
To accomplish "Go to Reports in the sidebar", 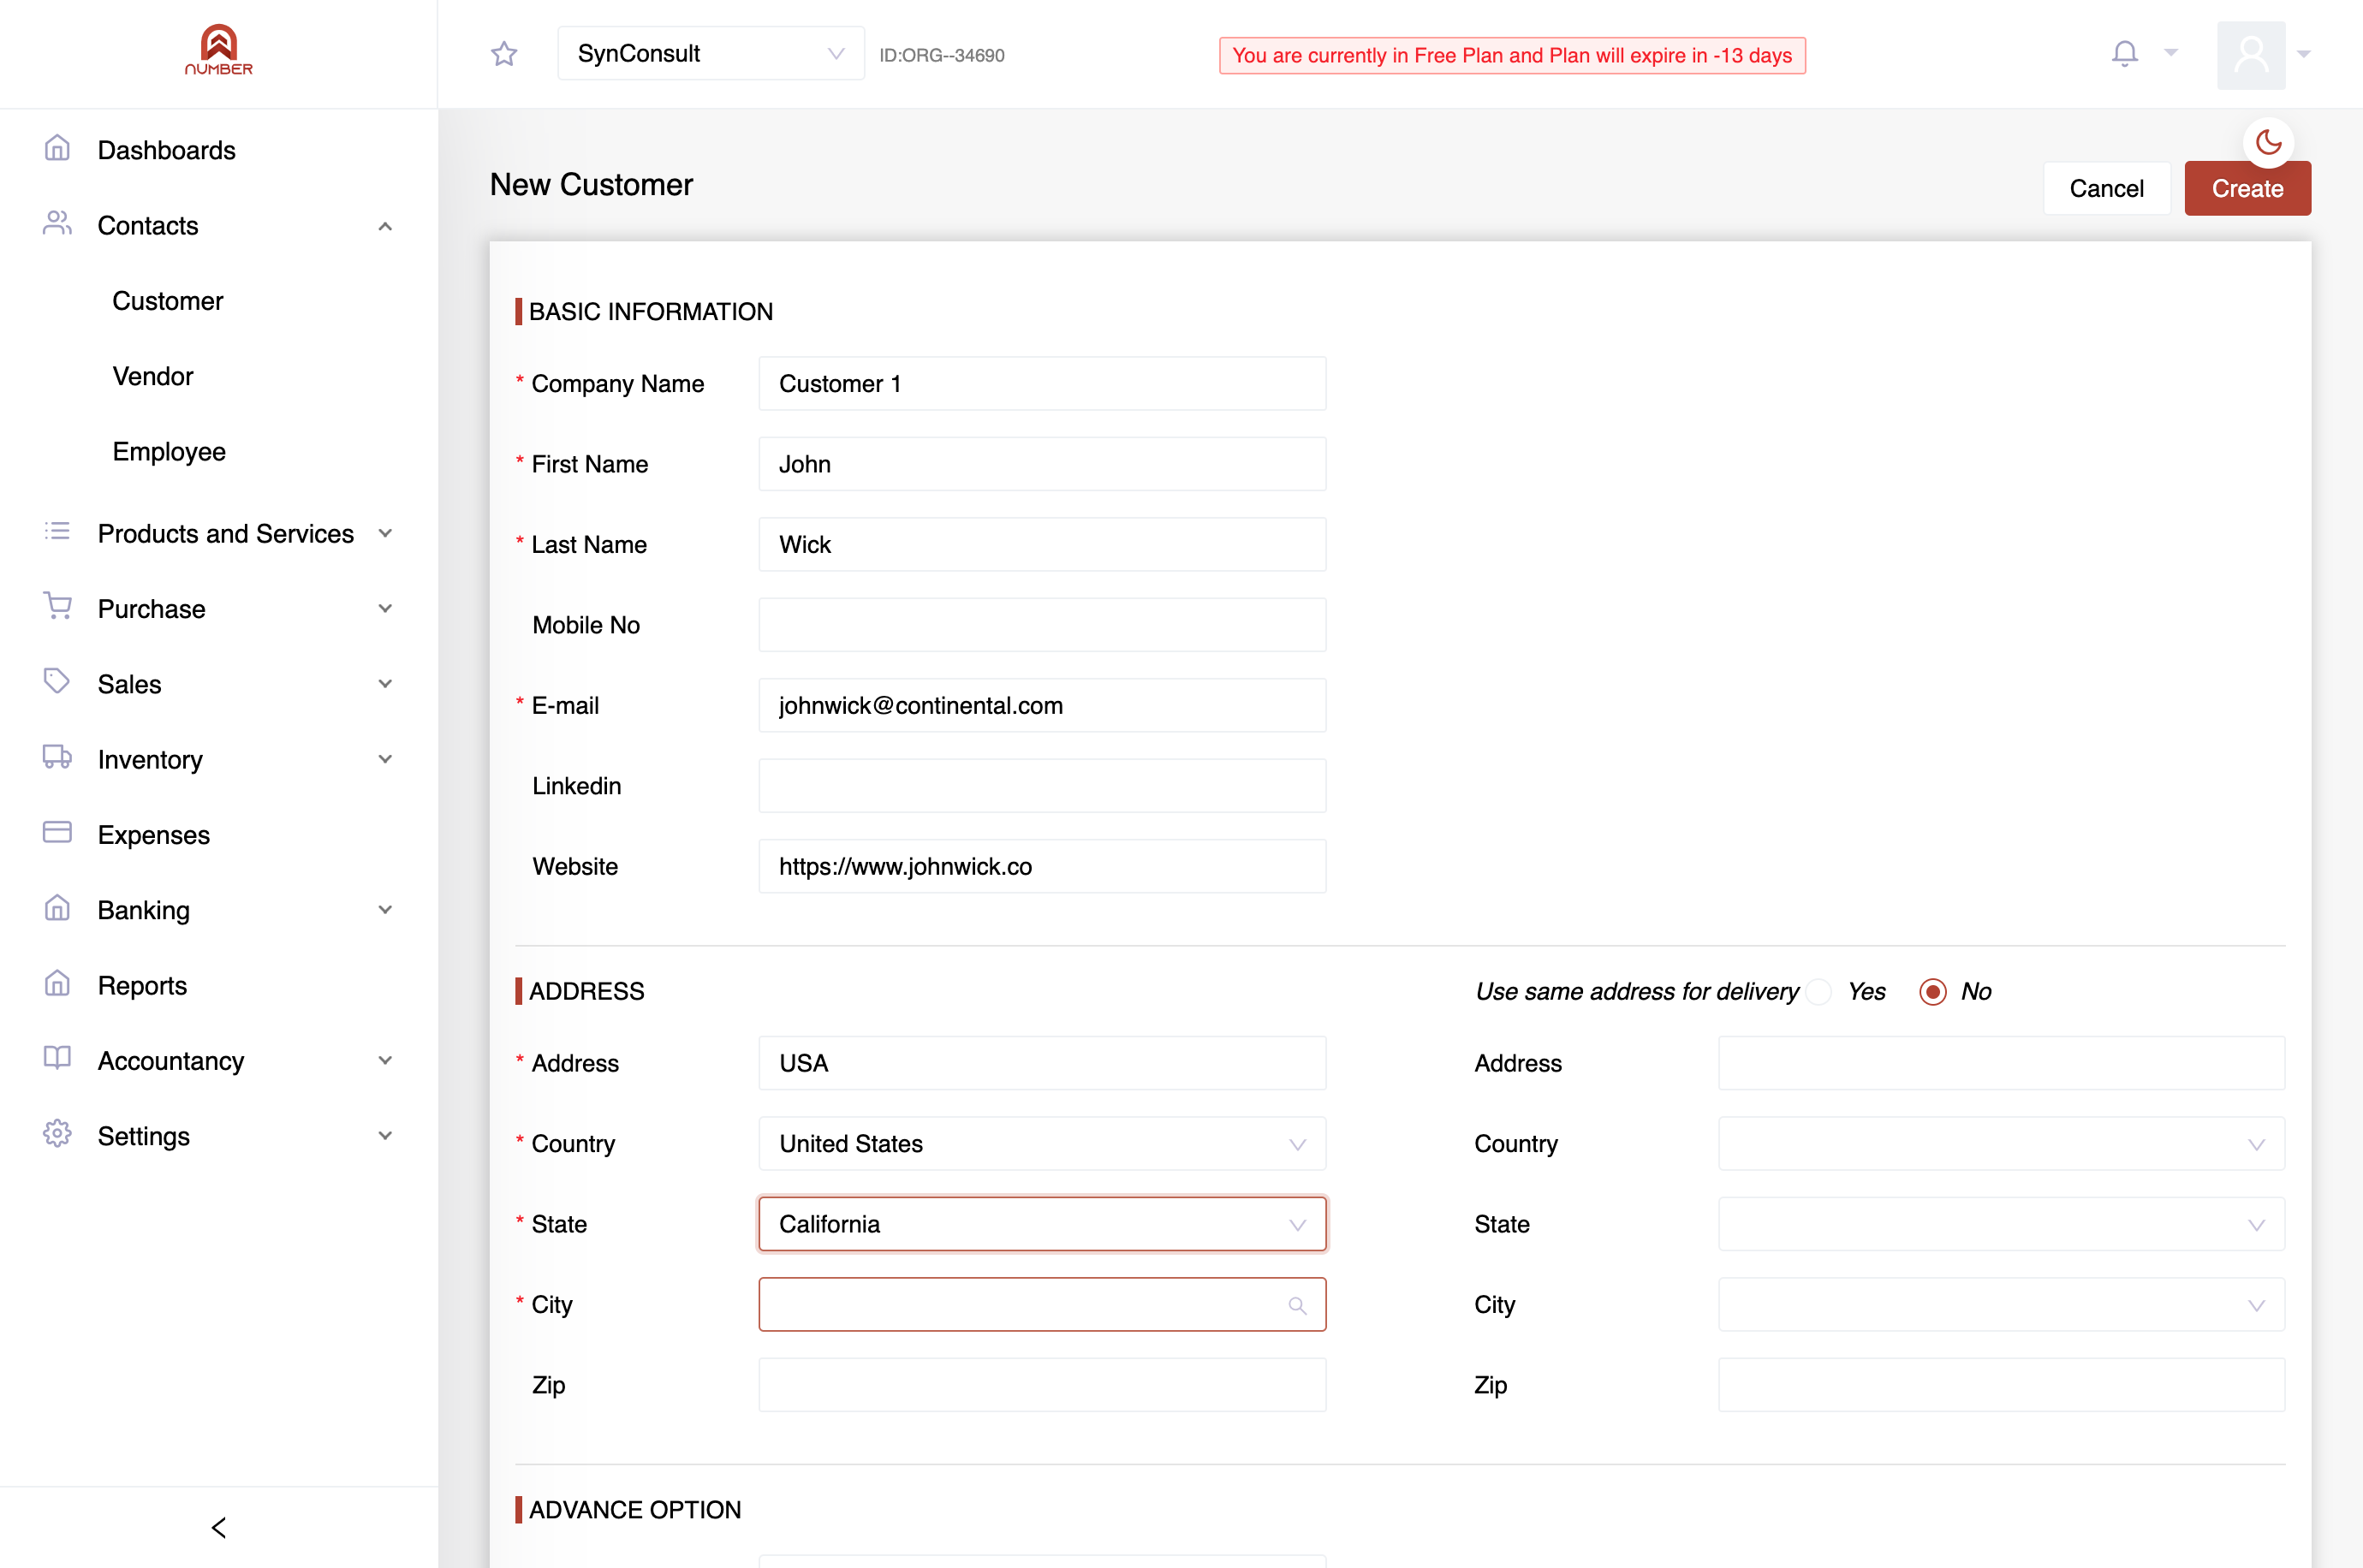I will pos(142,985).
